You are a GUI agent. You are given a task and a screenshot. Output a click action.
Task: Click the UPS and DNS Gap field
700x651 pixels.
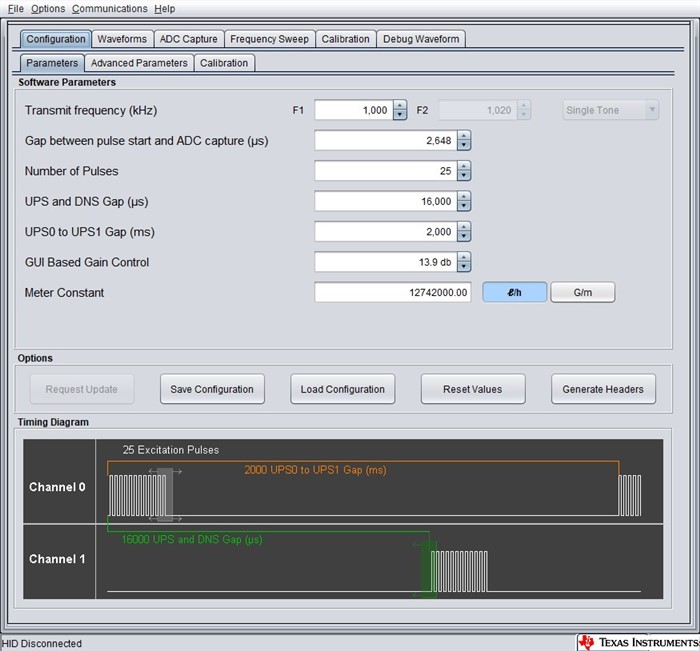(386, 201)
